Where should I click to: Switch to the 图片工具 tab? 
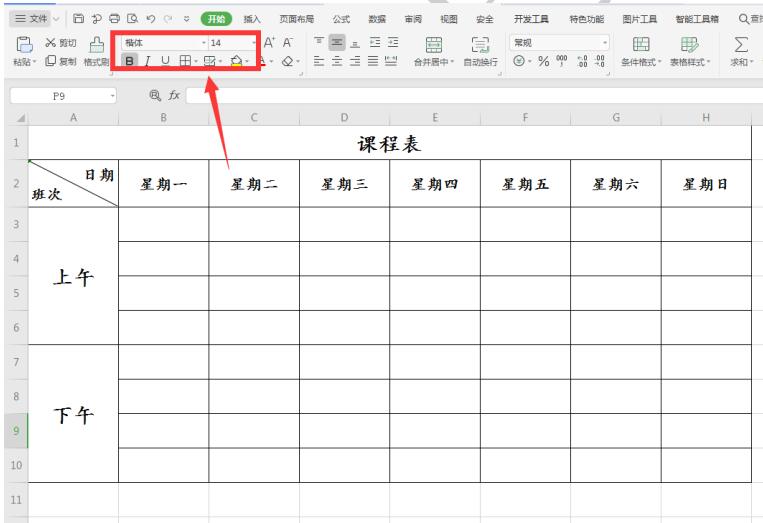(x=639, y=19)
